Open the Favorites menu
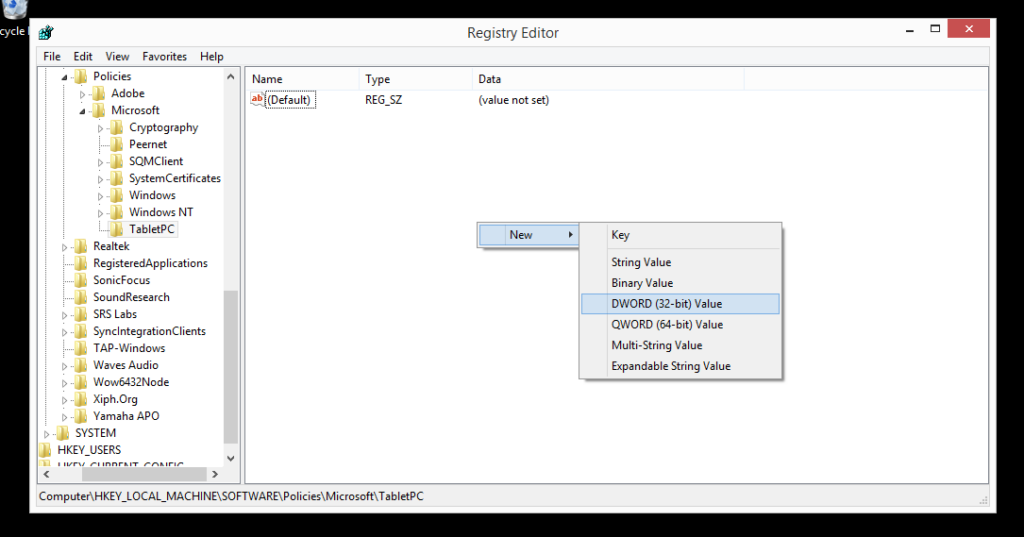The image size is (1024, 537). coord(164,57)
